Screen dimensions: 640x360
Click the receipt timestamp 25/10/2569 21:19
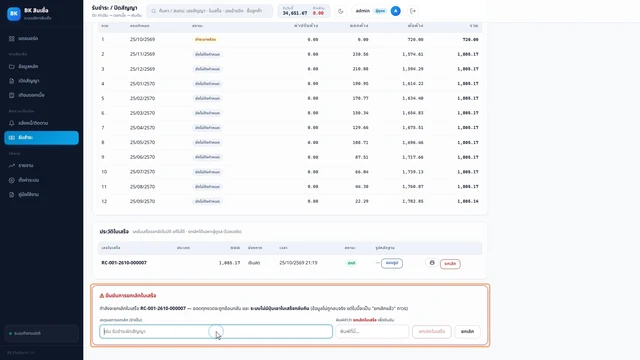click(298, 263)
